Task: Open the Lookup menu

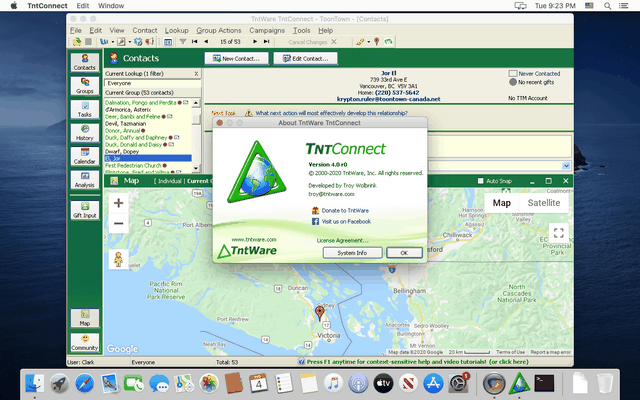Action: click(x=176, y=30)
